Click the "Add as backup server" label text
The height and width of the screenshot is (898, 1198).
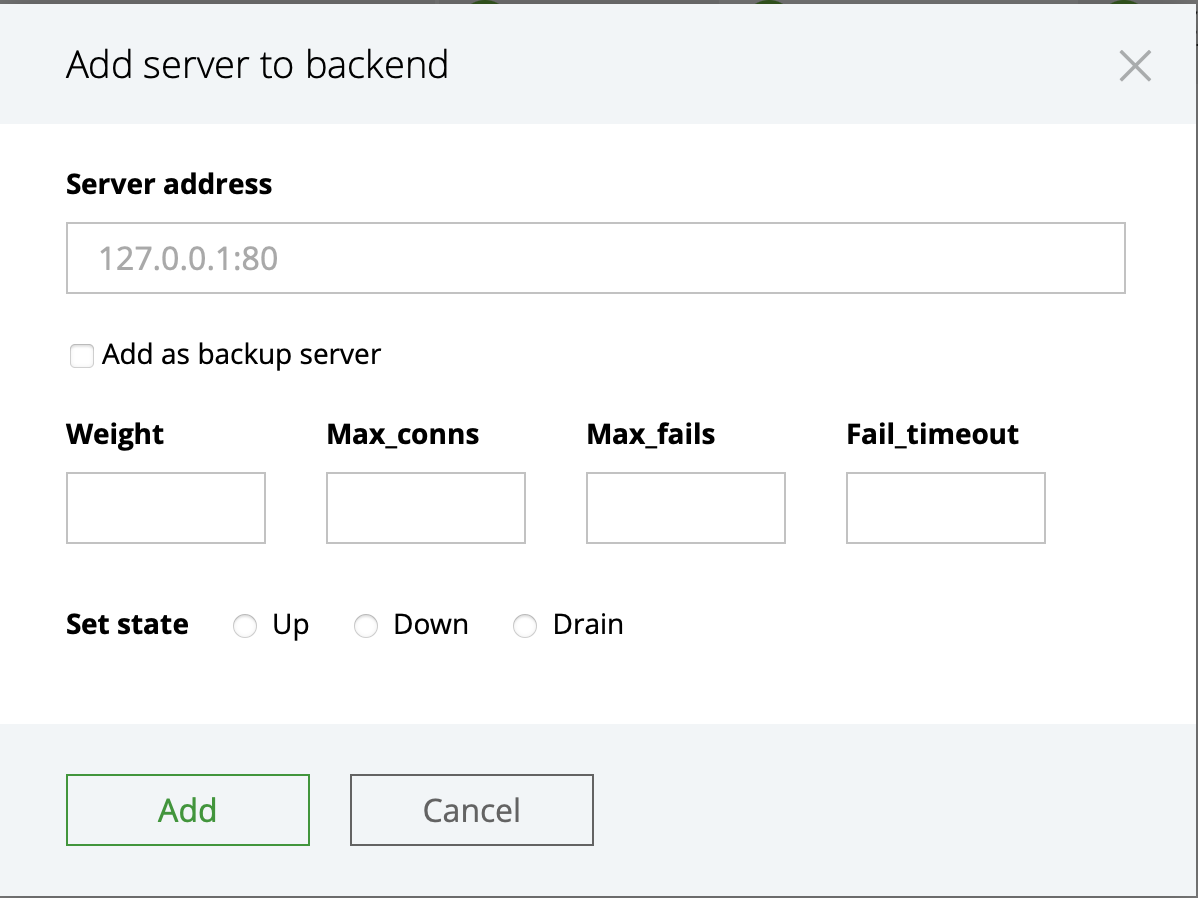click(241, 354)
